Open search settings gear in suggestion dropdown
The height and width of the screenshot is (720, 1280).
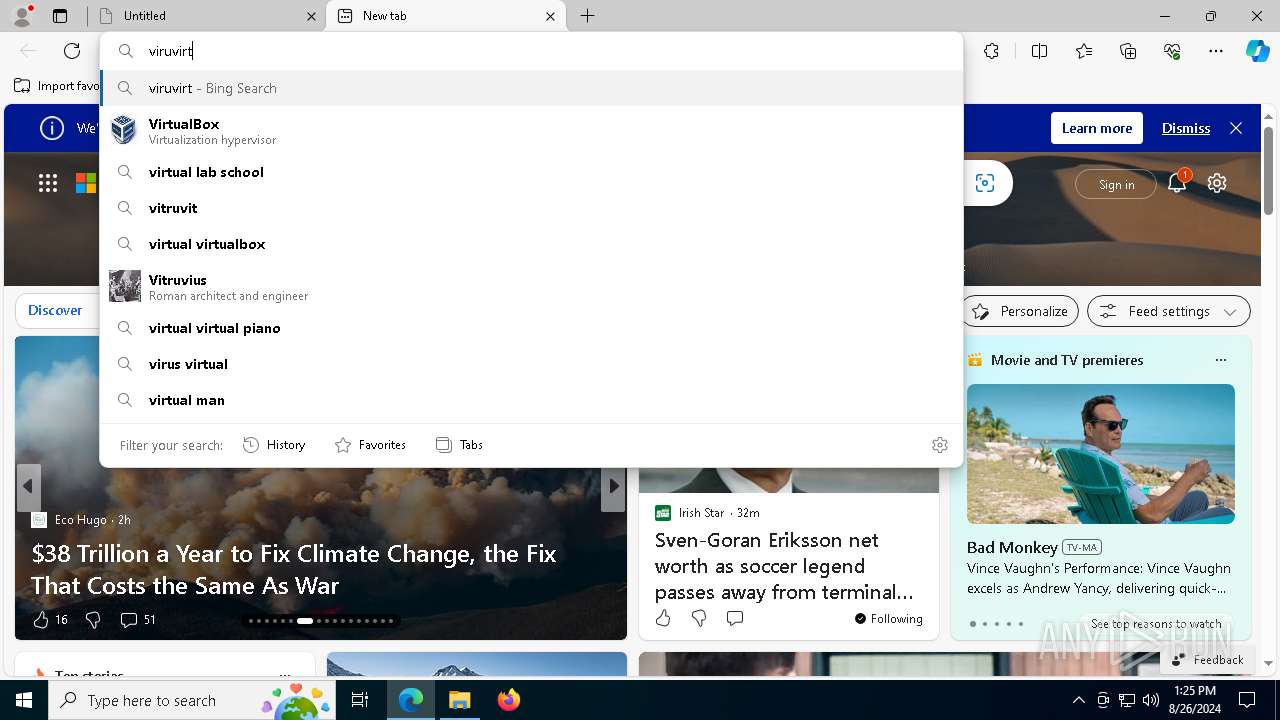939,445
